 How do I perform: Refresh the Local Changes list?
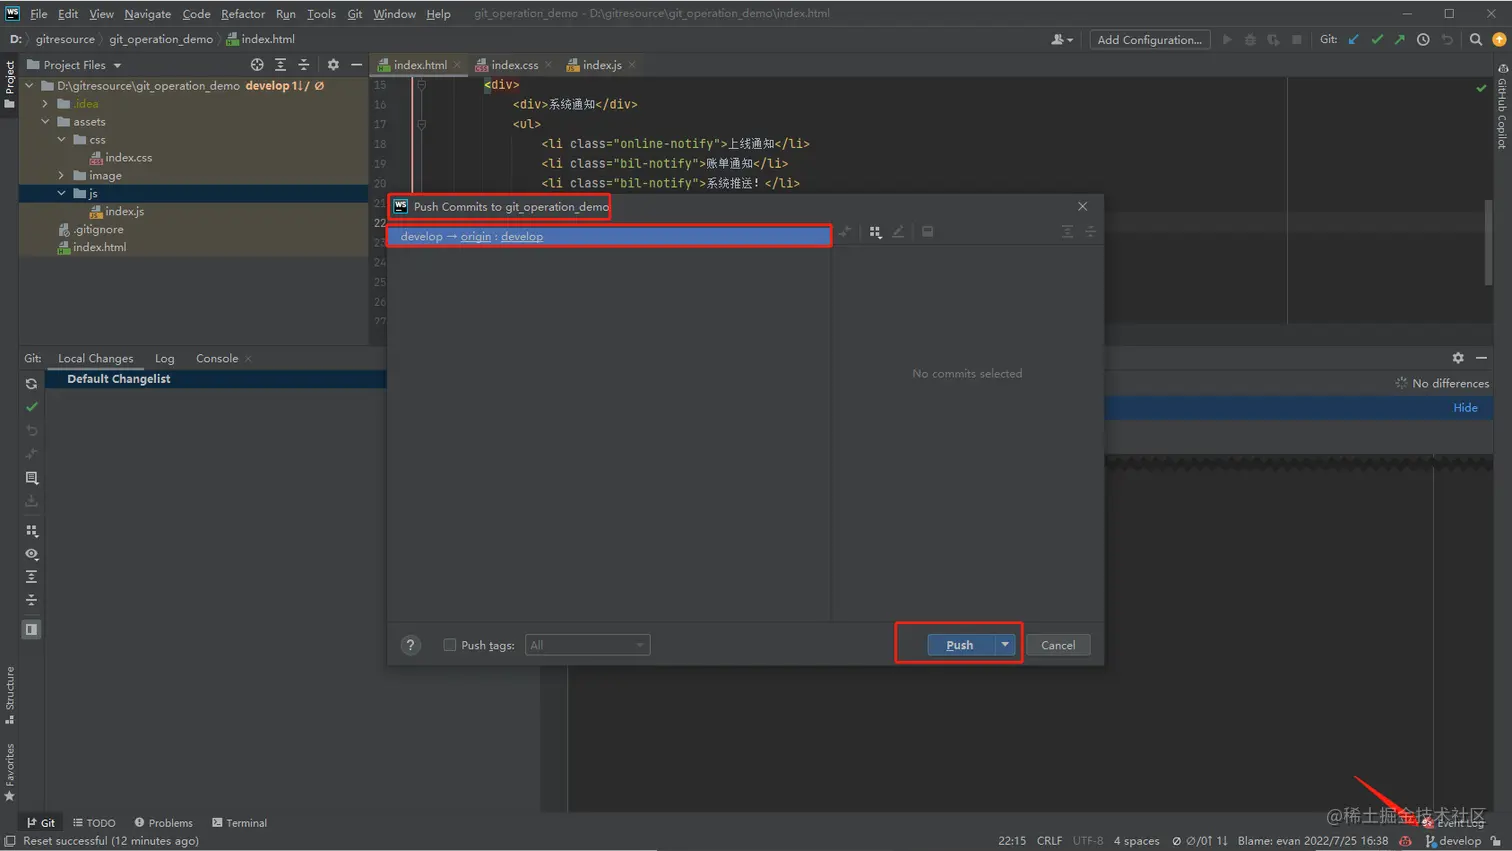point(31,383)
